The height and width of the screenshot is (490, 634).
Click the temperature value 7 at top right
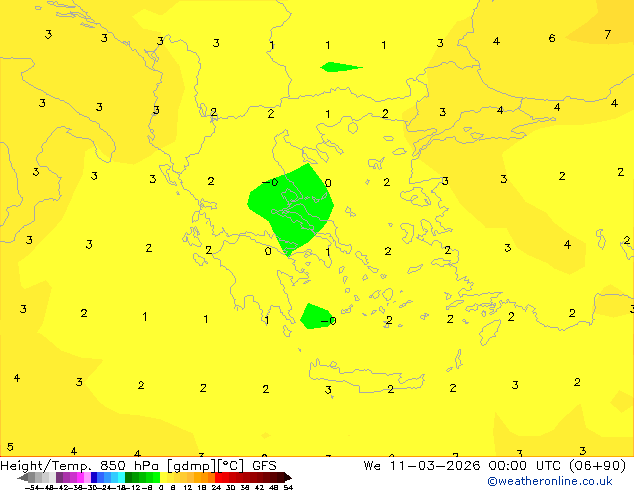tap(607, 35)
